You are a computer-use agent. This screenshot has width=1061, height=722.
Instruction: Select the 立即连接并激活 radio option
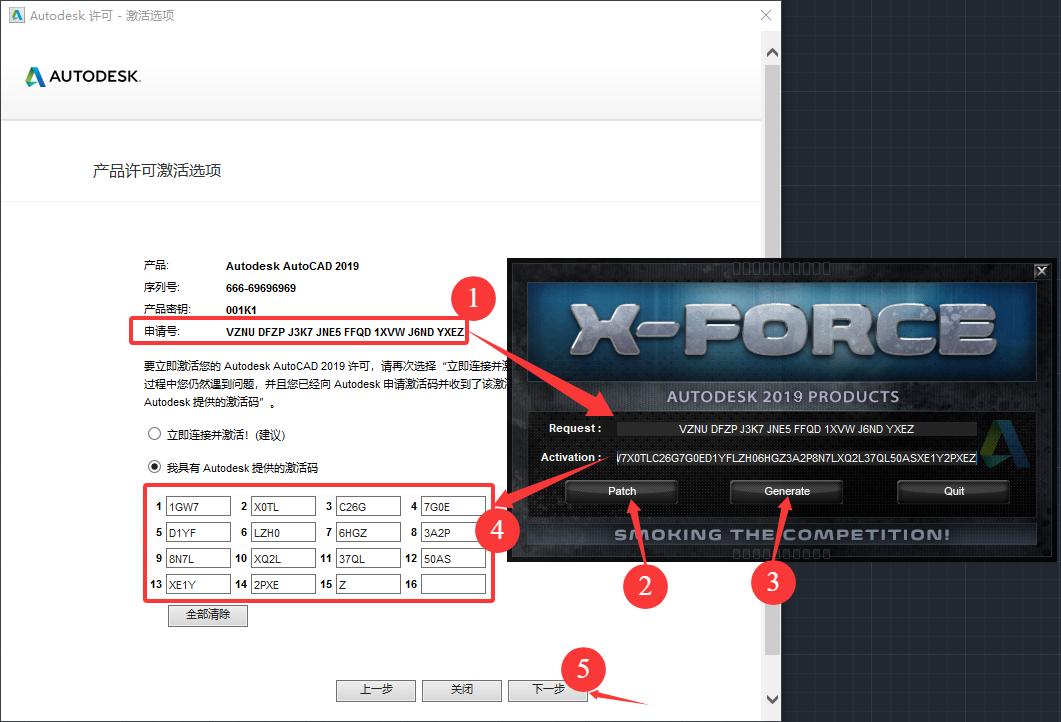pos(154,435)
